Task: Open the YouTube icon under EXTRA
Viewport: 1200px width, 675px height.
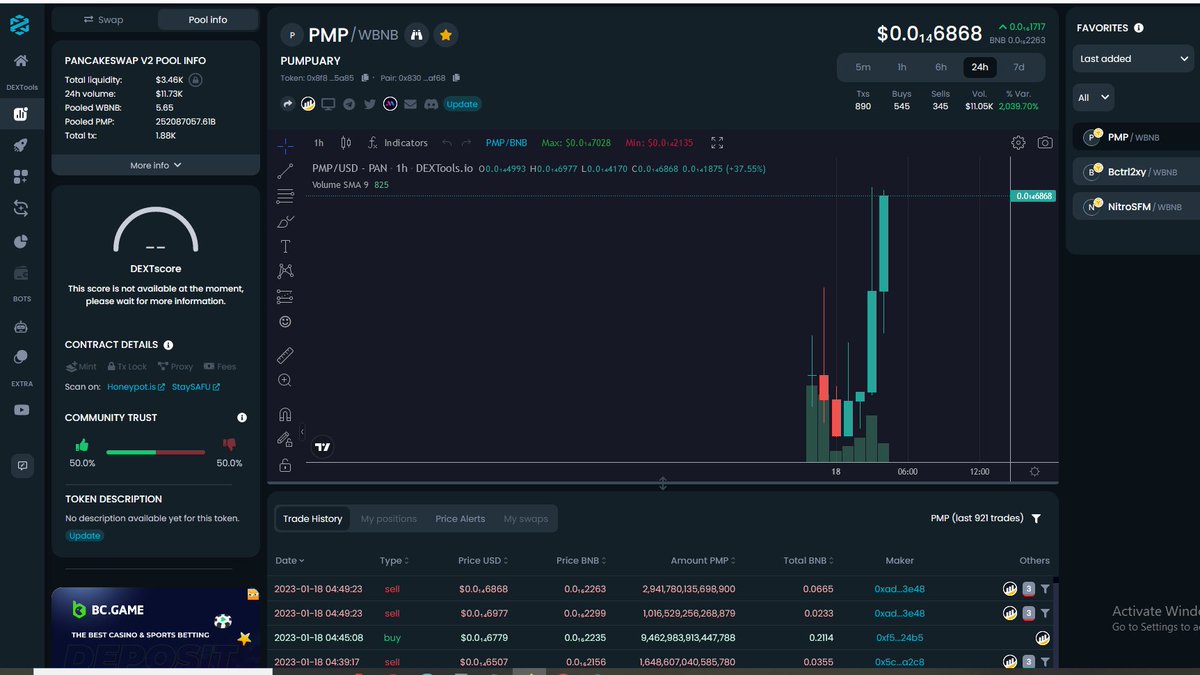Action: click(x=21, y=410)
